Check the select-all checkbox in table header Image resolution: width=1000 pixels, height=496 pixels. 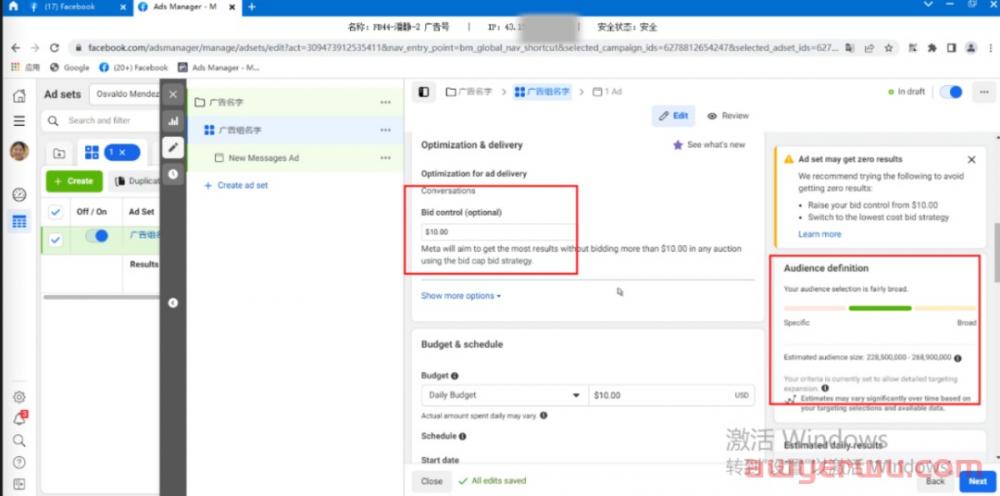click(55, 212)
